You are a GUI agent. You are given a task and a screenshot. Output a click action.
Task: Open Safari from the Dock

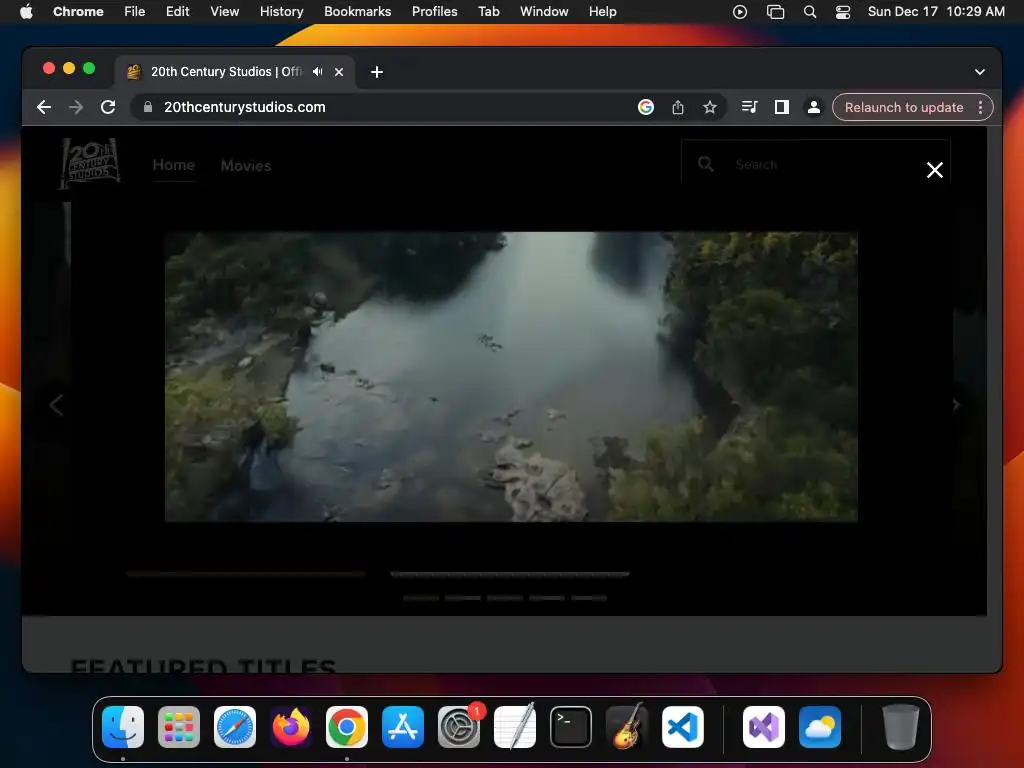coord(235,727)
